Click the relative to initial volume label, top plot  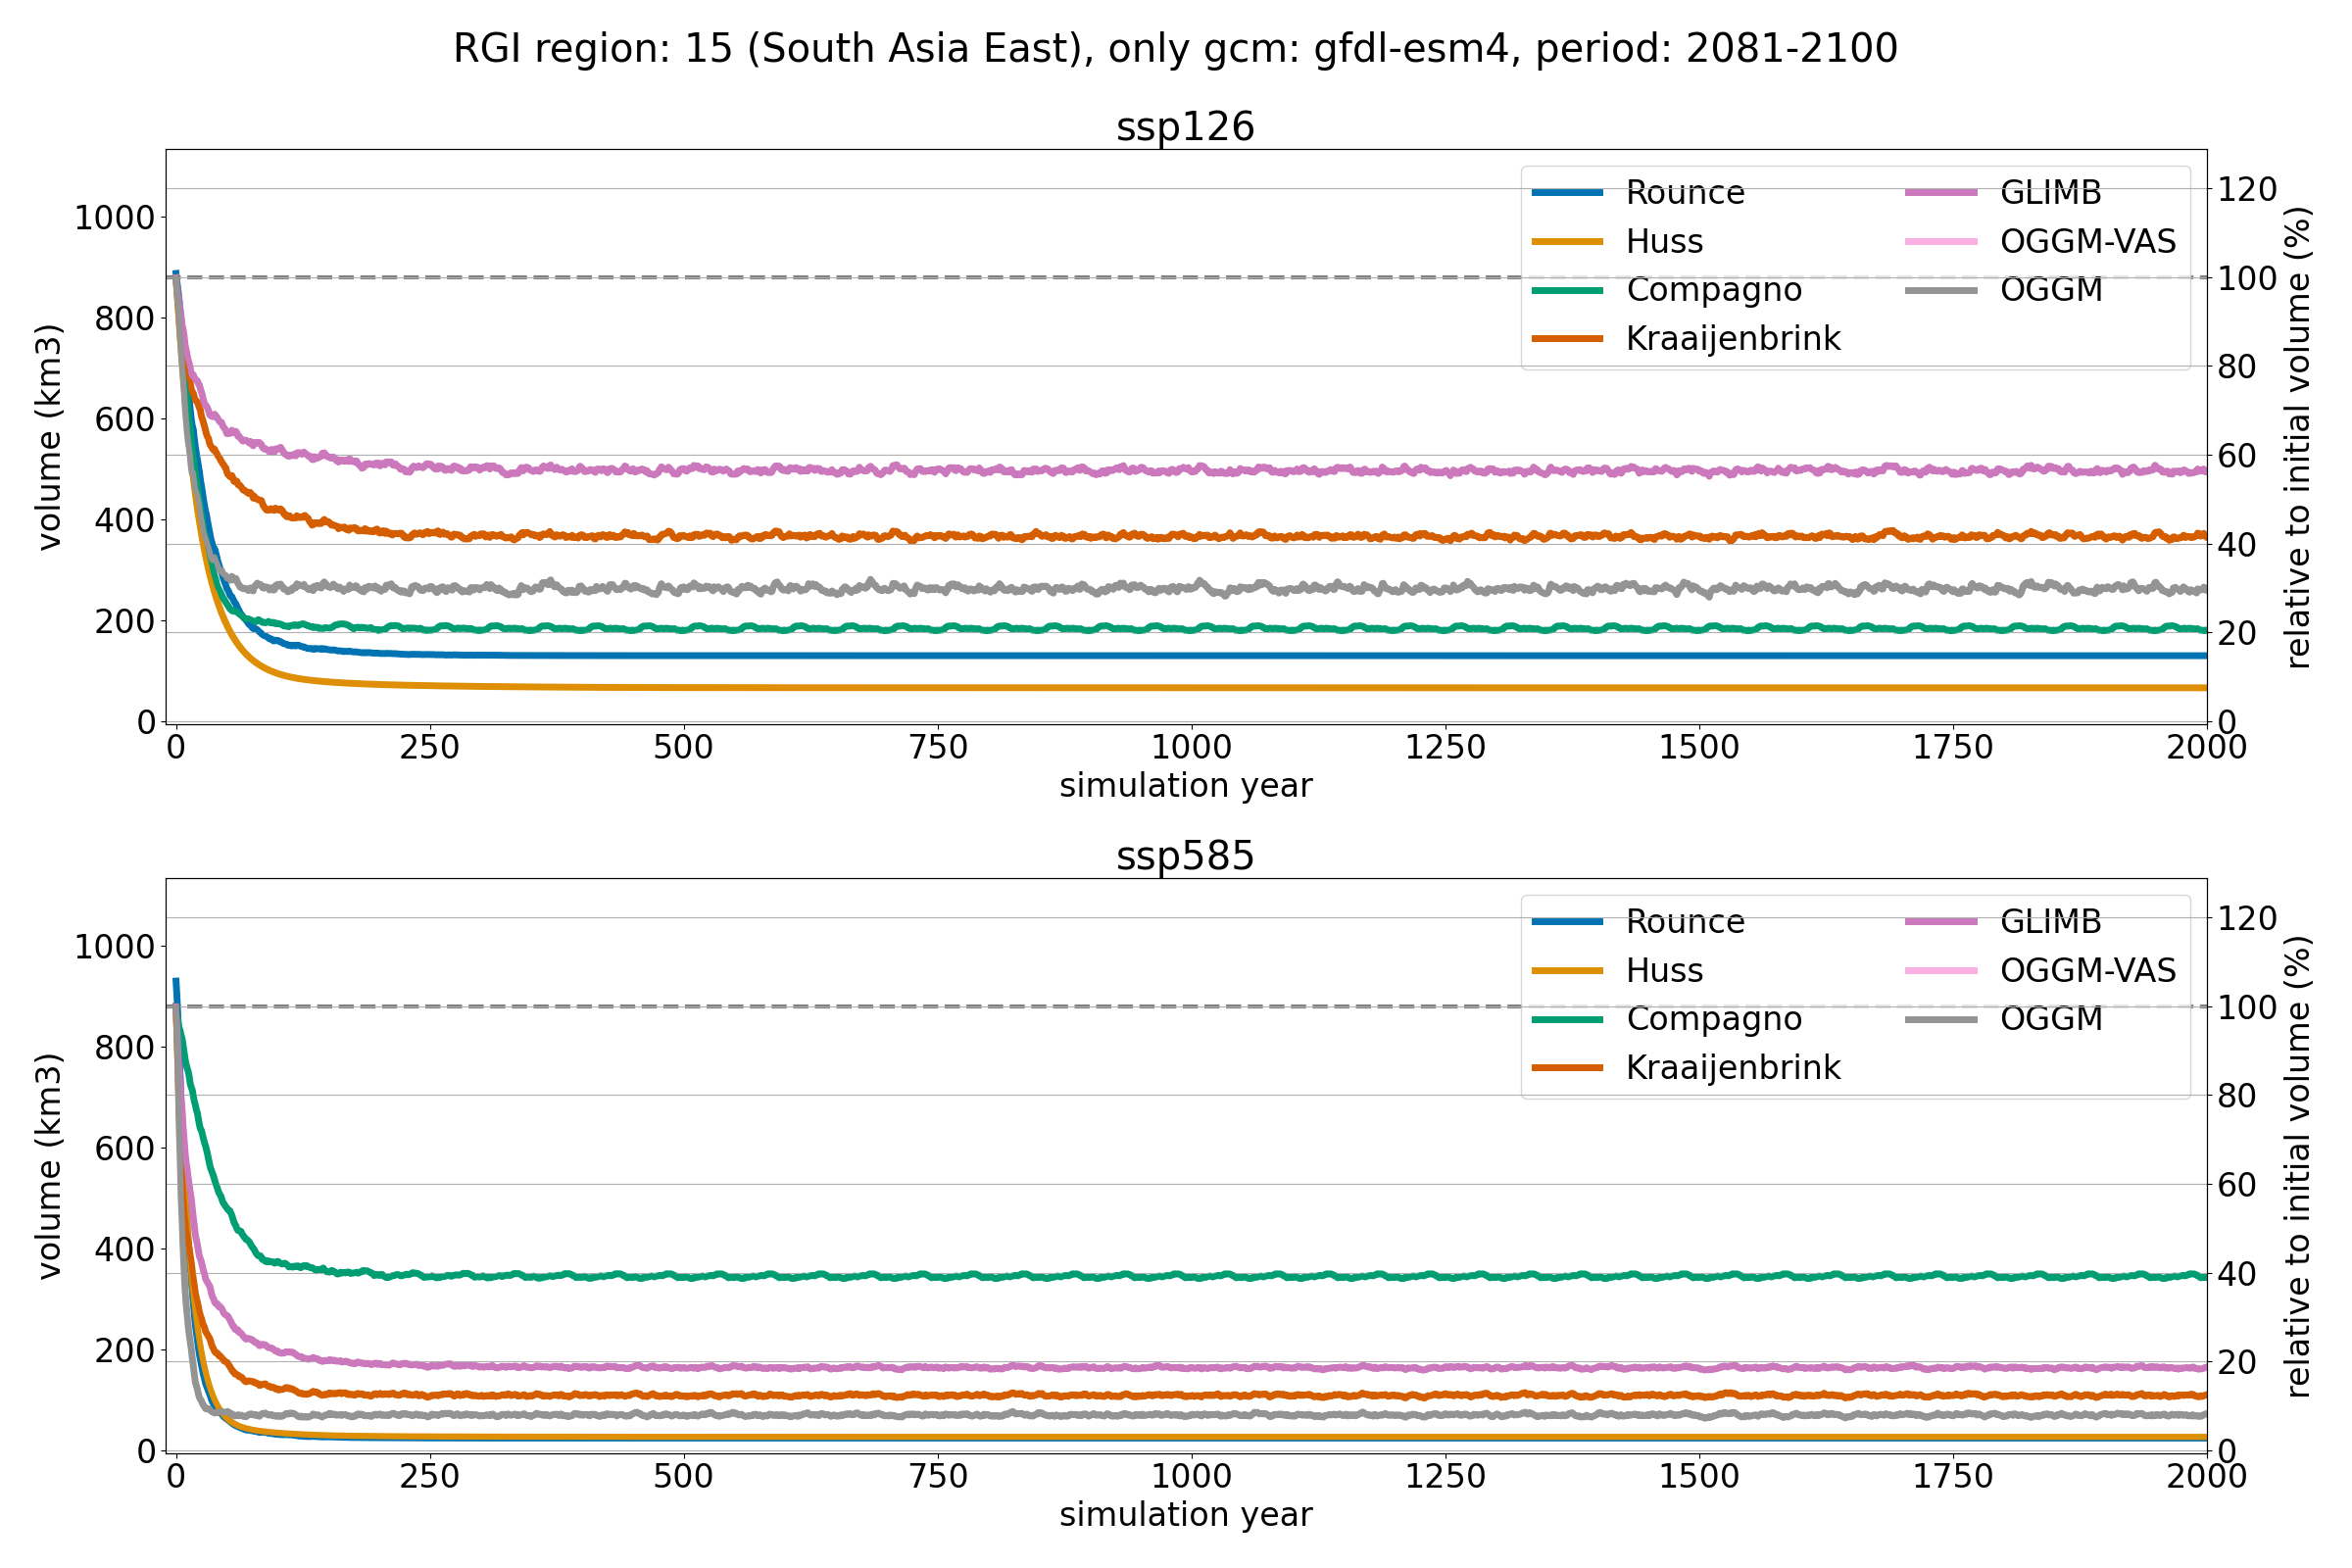coord(2298,437)
